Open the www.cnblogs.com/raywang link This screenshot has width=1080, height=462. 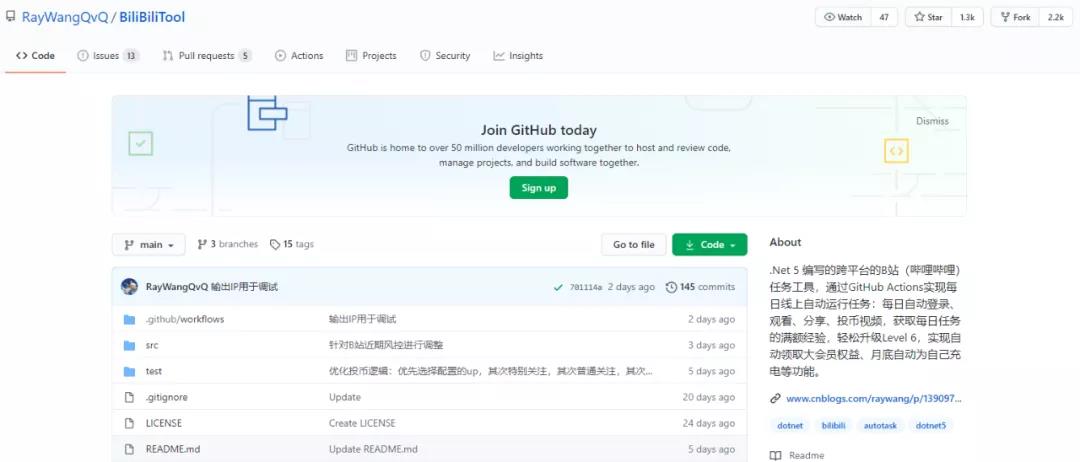click(873, 399)
